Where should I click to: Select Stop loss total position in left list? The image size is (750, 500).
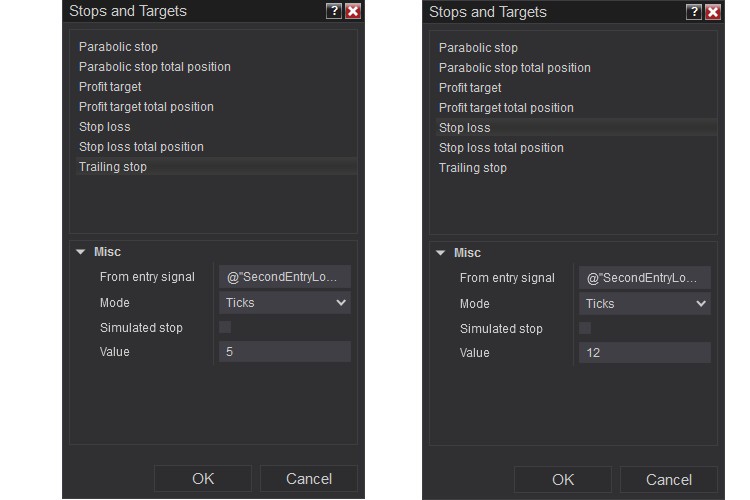pos(141,147)
